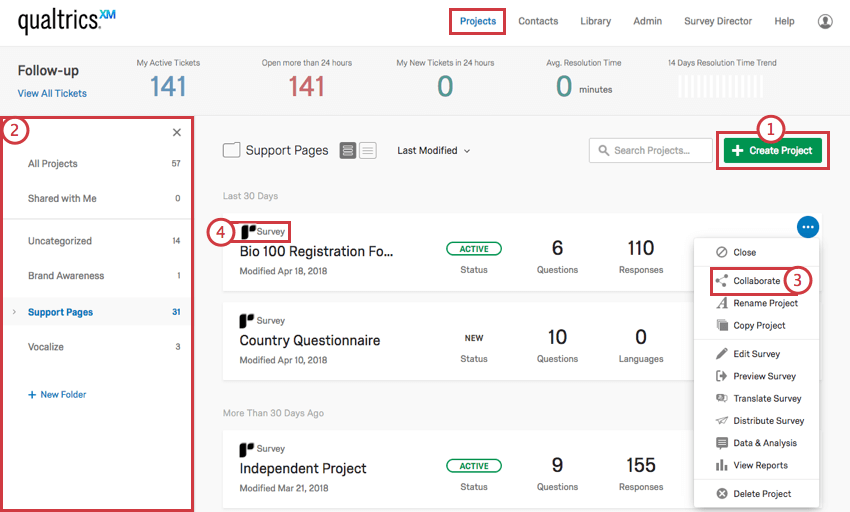Click the Qualtrics XM logo
The image size is (850, 512).
[x=67, y=21]
